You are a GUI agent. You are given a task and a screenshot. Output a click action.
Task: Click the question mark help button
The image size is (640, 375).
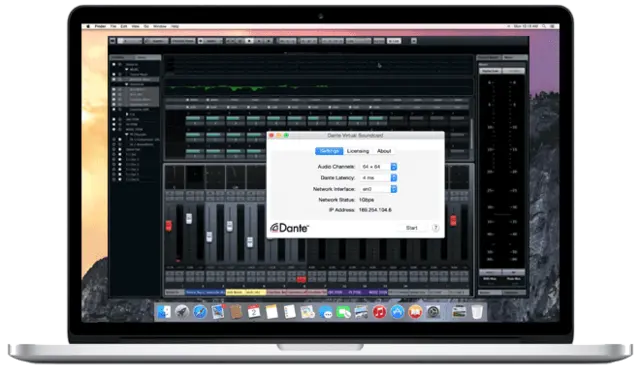tap(436, 228)
